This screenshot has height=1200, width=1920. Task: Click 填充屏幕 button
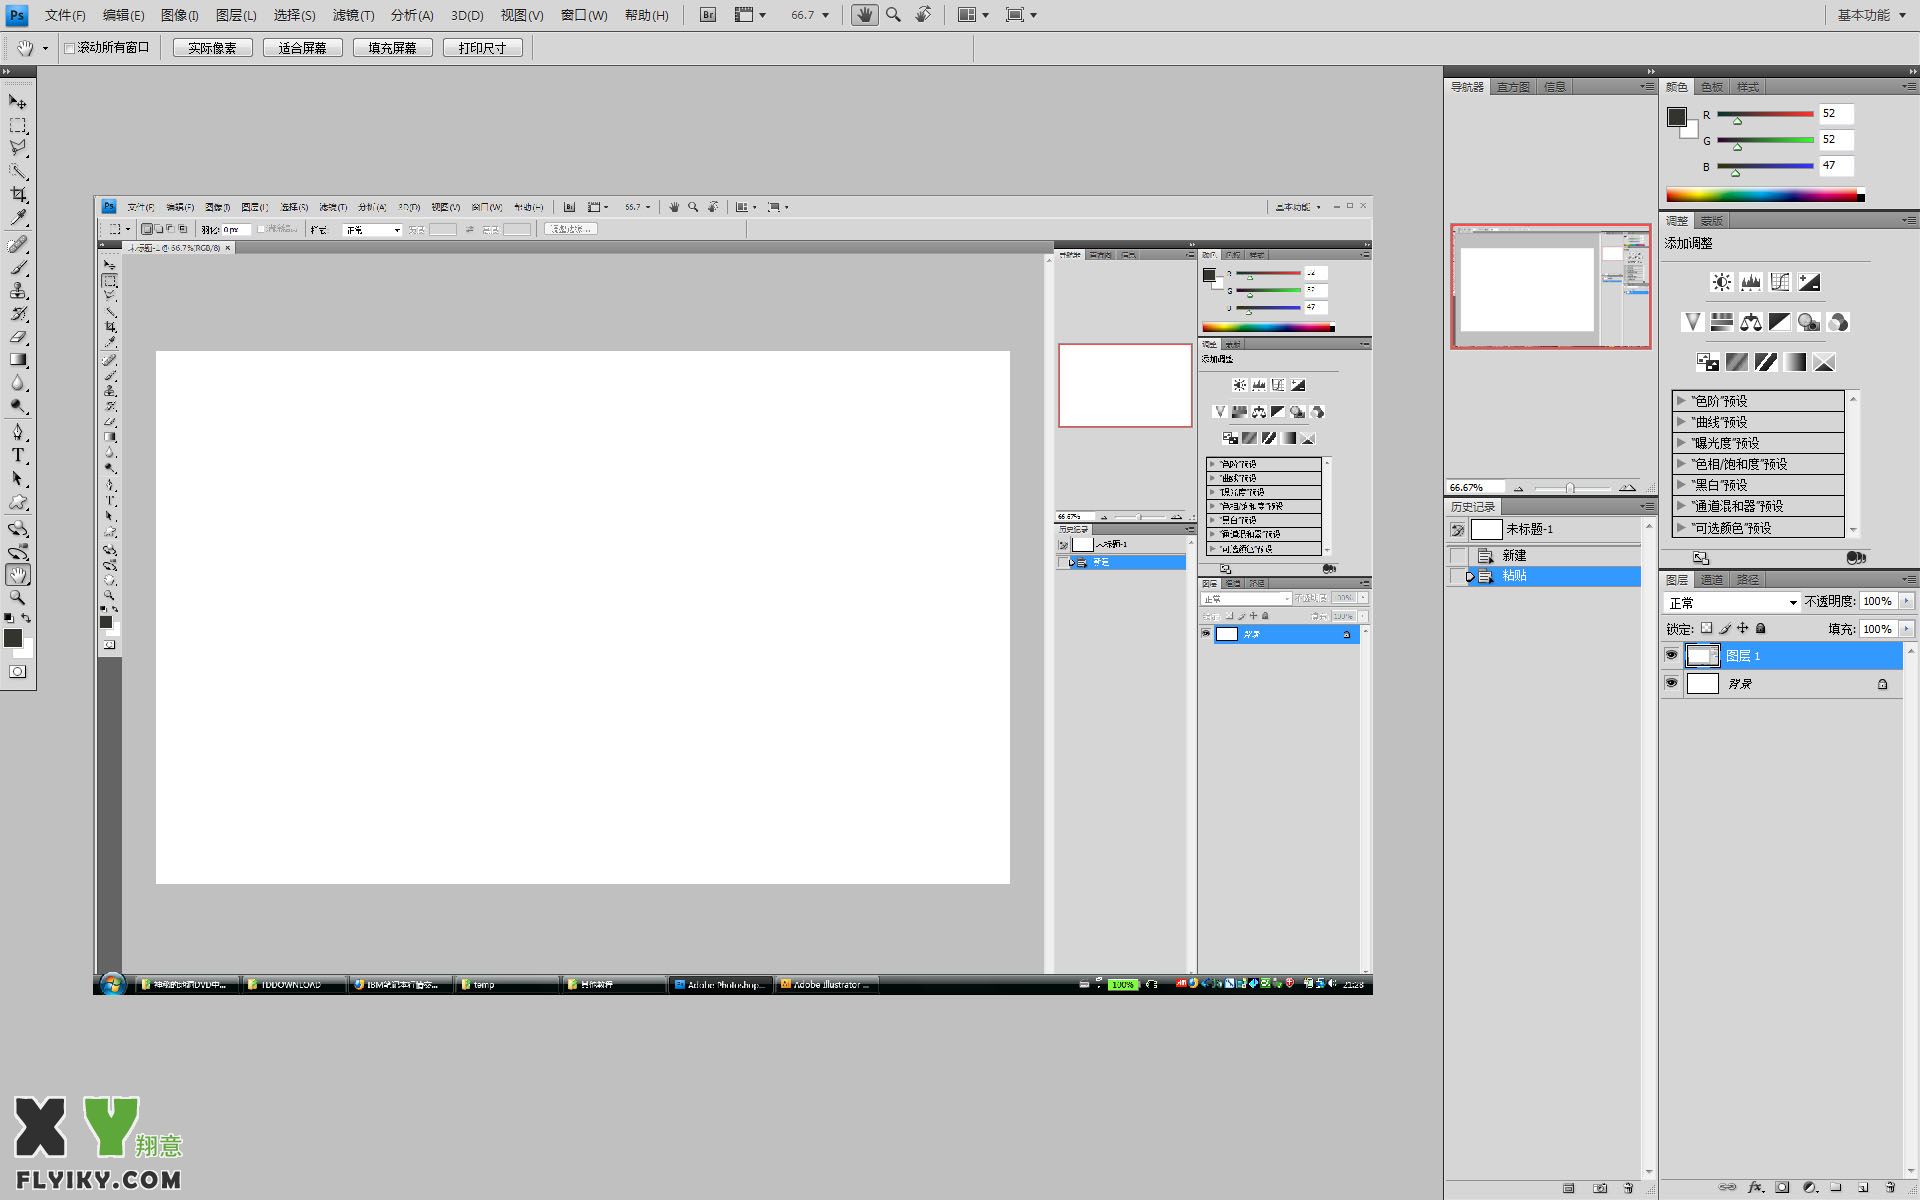point(391,47)
